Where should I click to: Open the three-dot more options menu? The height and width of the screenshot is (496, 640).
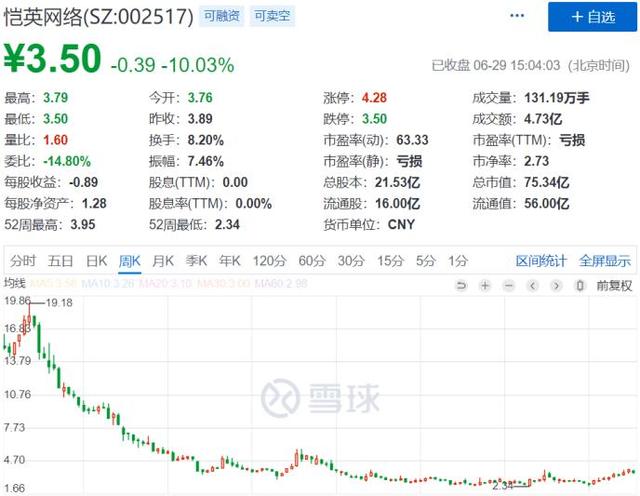point(517,16)
